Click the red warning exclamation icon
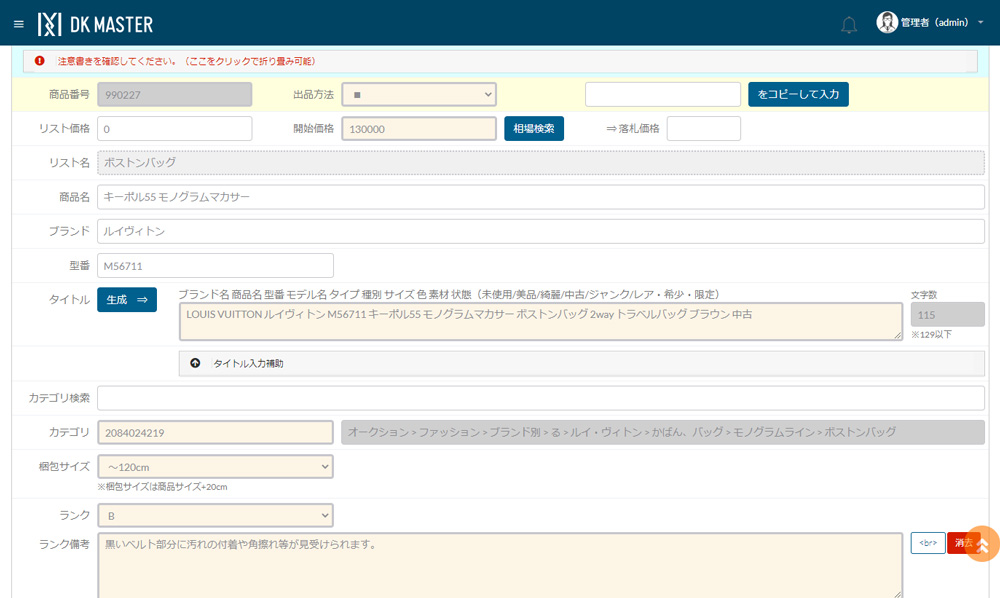Viewport: 1000px width, 598px height. point(40,61)
